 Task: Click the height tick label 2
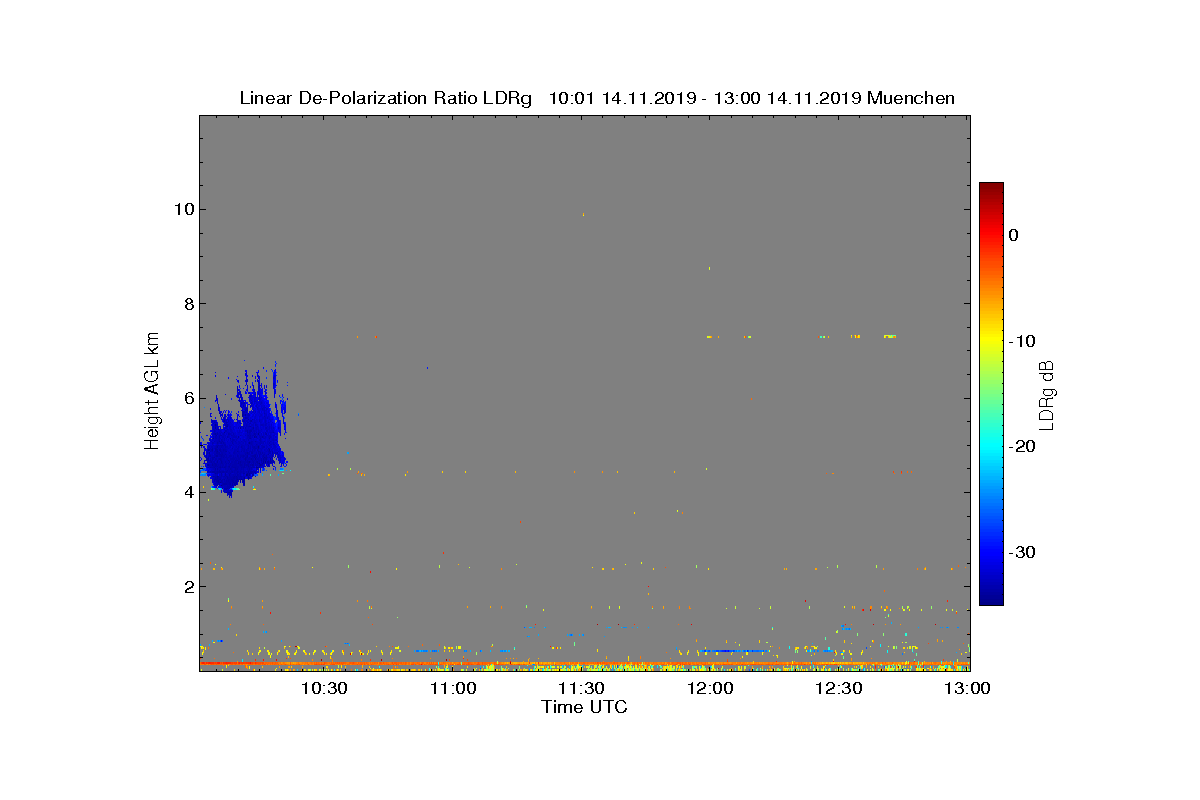[187, 586]
